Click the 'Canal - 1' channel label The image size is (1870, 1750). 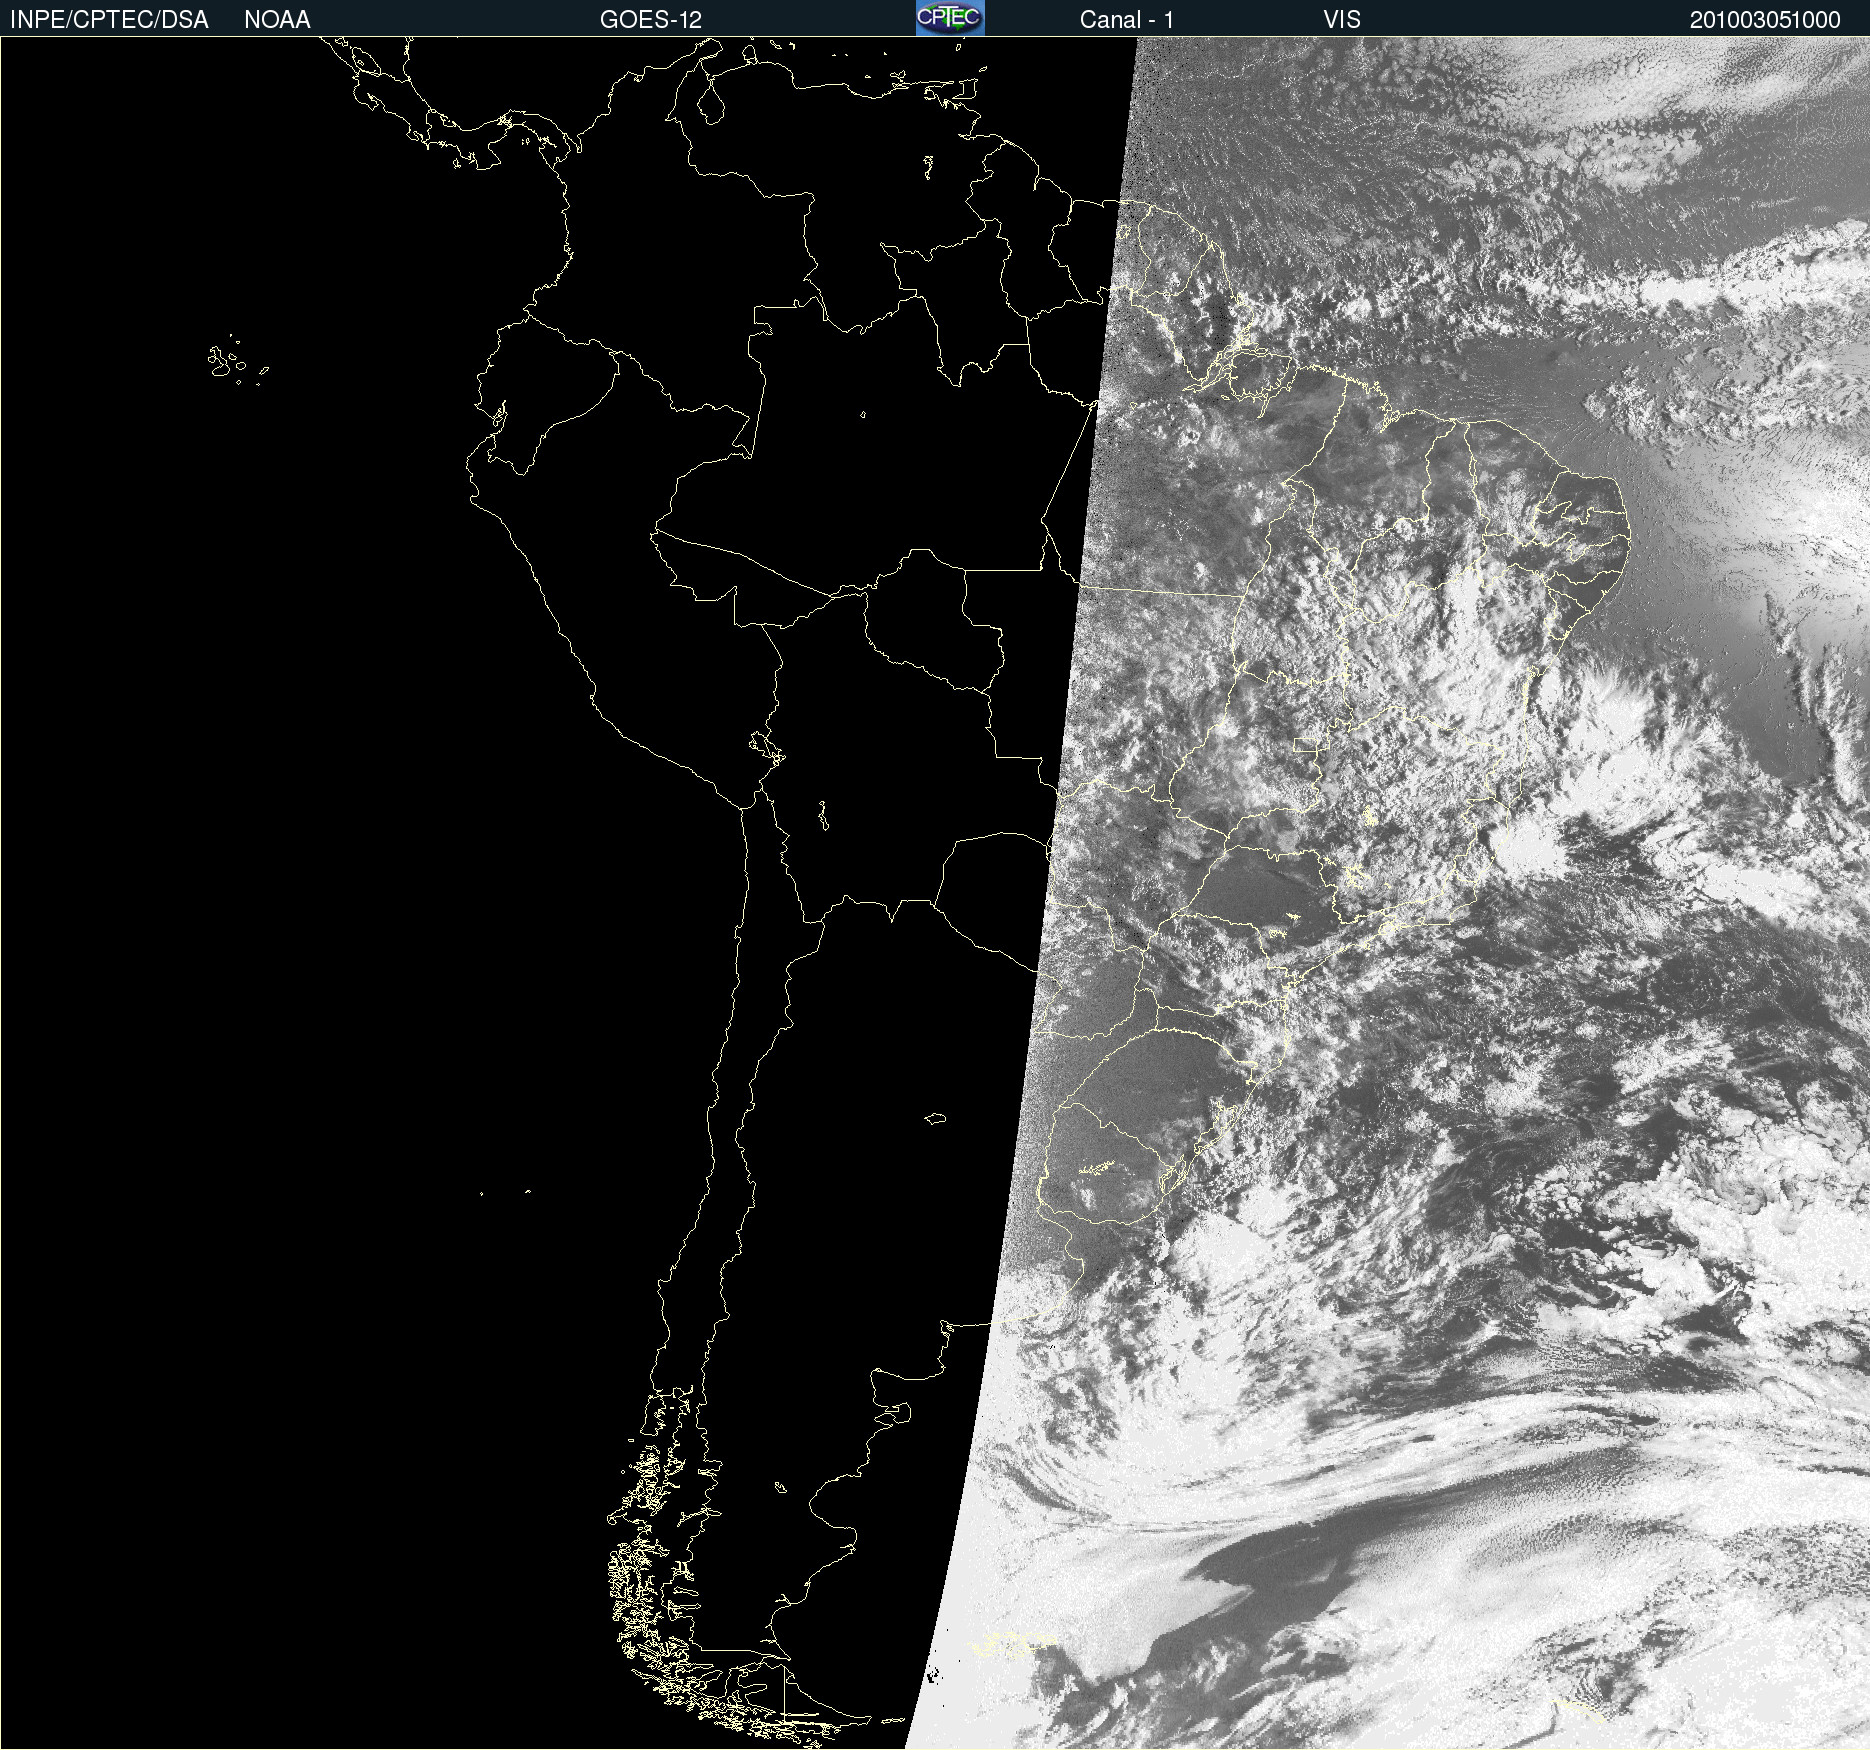click(x=1127, y=20)
